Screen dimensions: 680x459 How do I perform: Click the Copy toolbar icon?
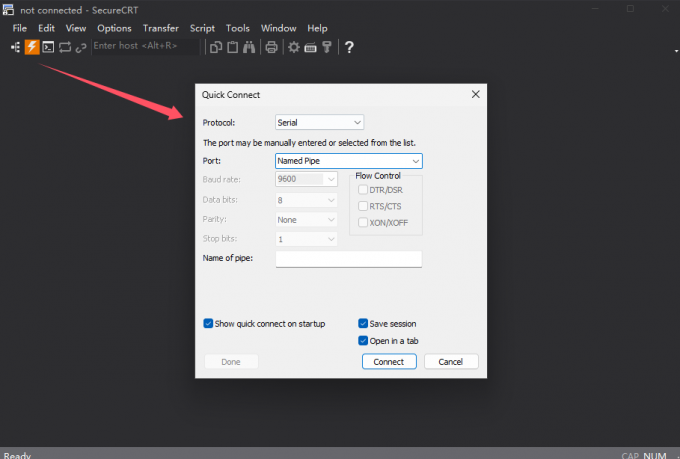[x=216, y=47]
